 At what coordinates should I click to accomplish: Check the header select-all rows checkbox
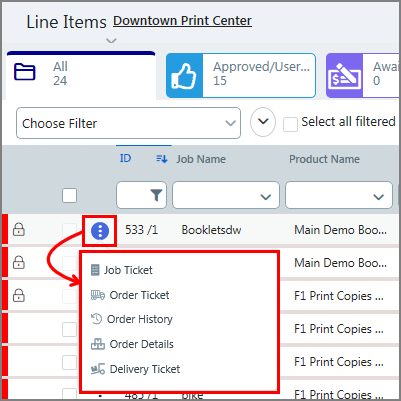tap(69, 195)
